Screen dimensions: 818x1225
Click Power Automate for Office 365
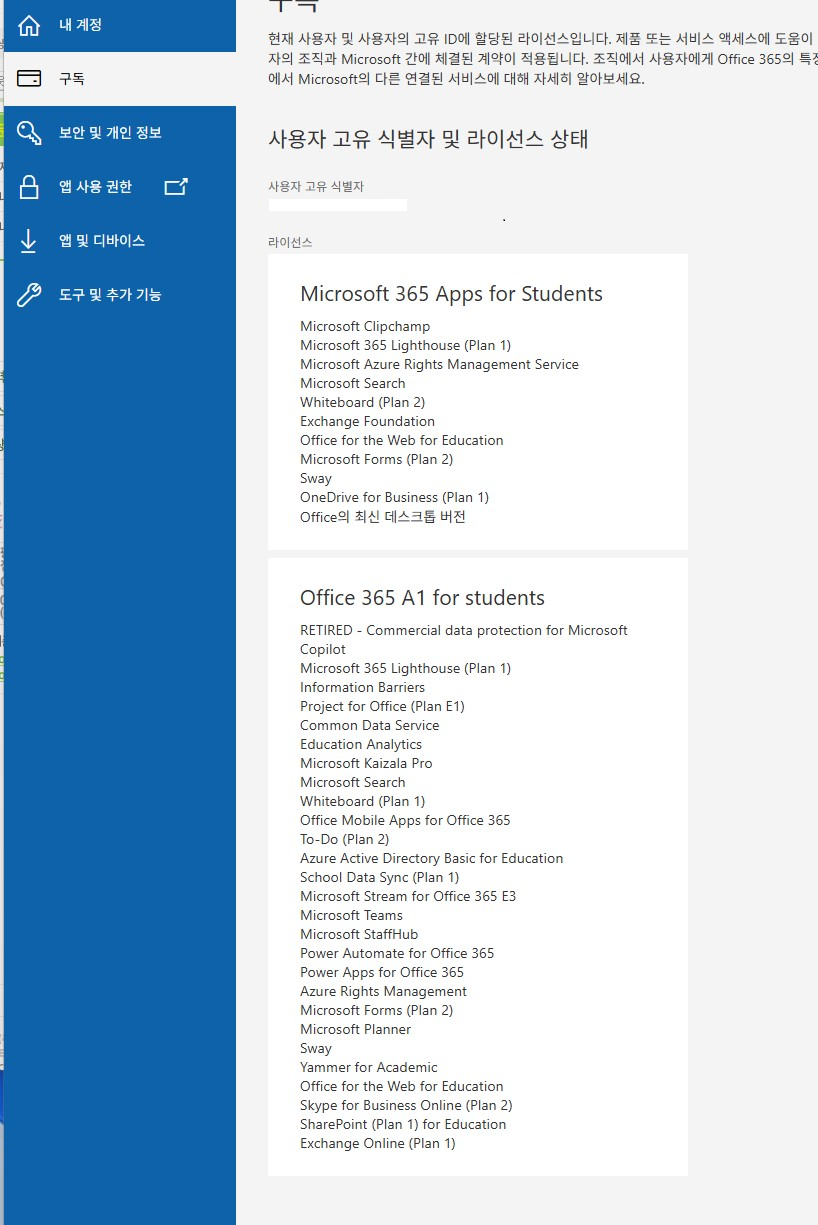pyautogui.click(x=397, y=953)
